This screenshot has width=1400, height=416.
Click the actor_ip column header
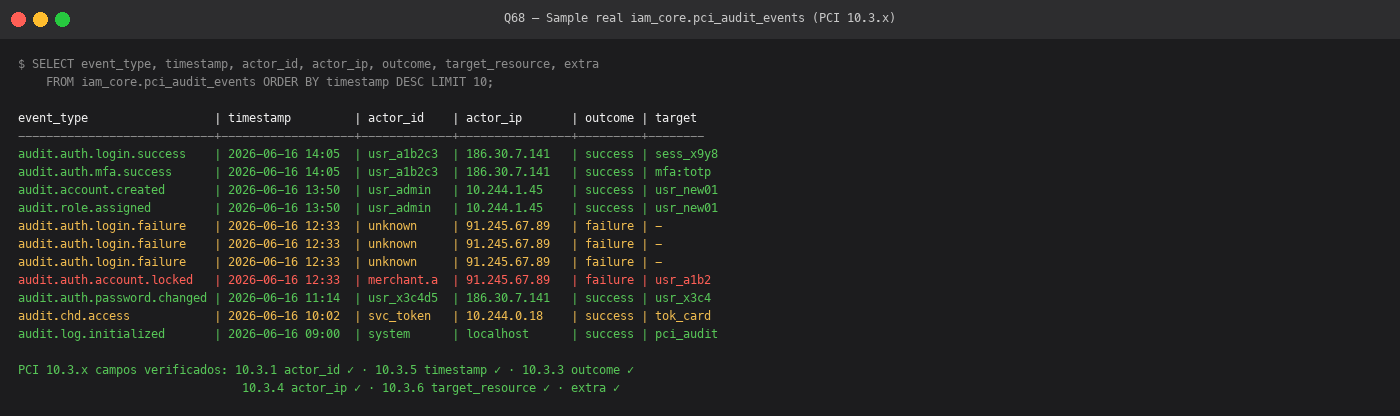[494, 118]
